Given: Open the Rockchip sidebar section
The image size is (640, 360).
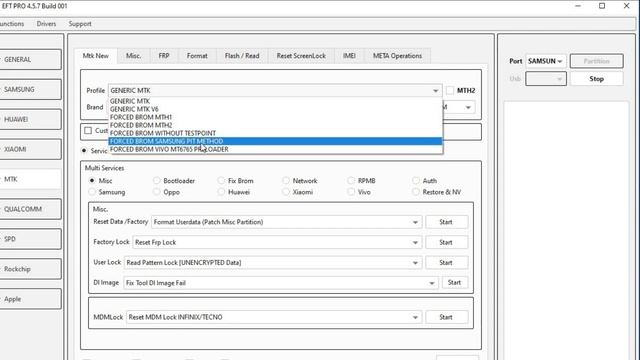Looking at the screenshot, I should coord(30,269).
